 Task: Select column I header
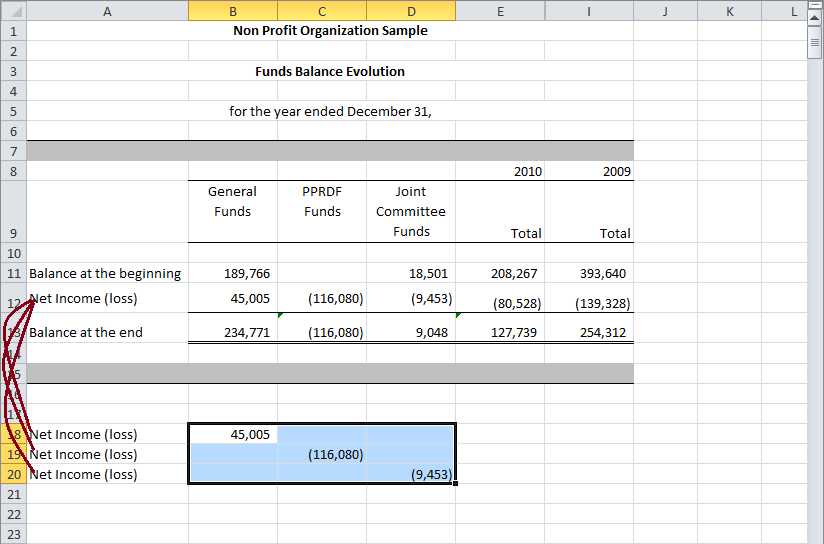[x=589, y=11]
